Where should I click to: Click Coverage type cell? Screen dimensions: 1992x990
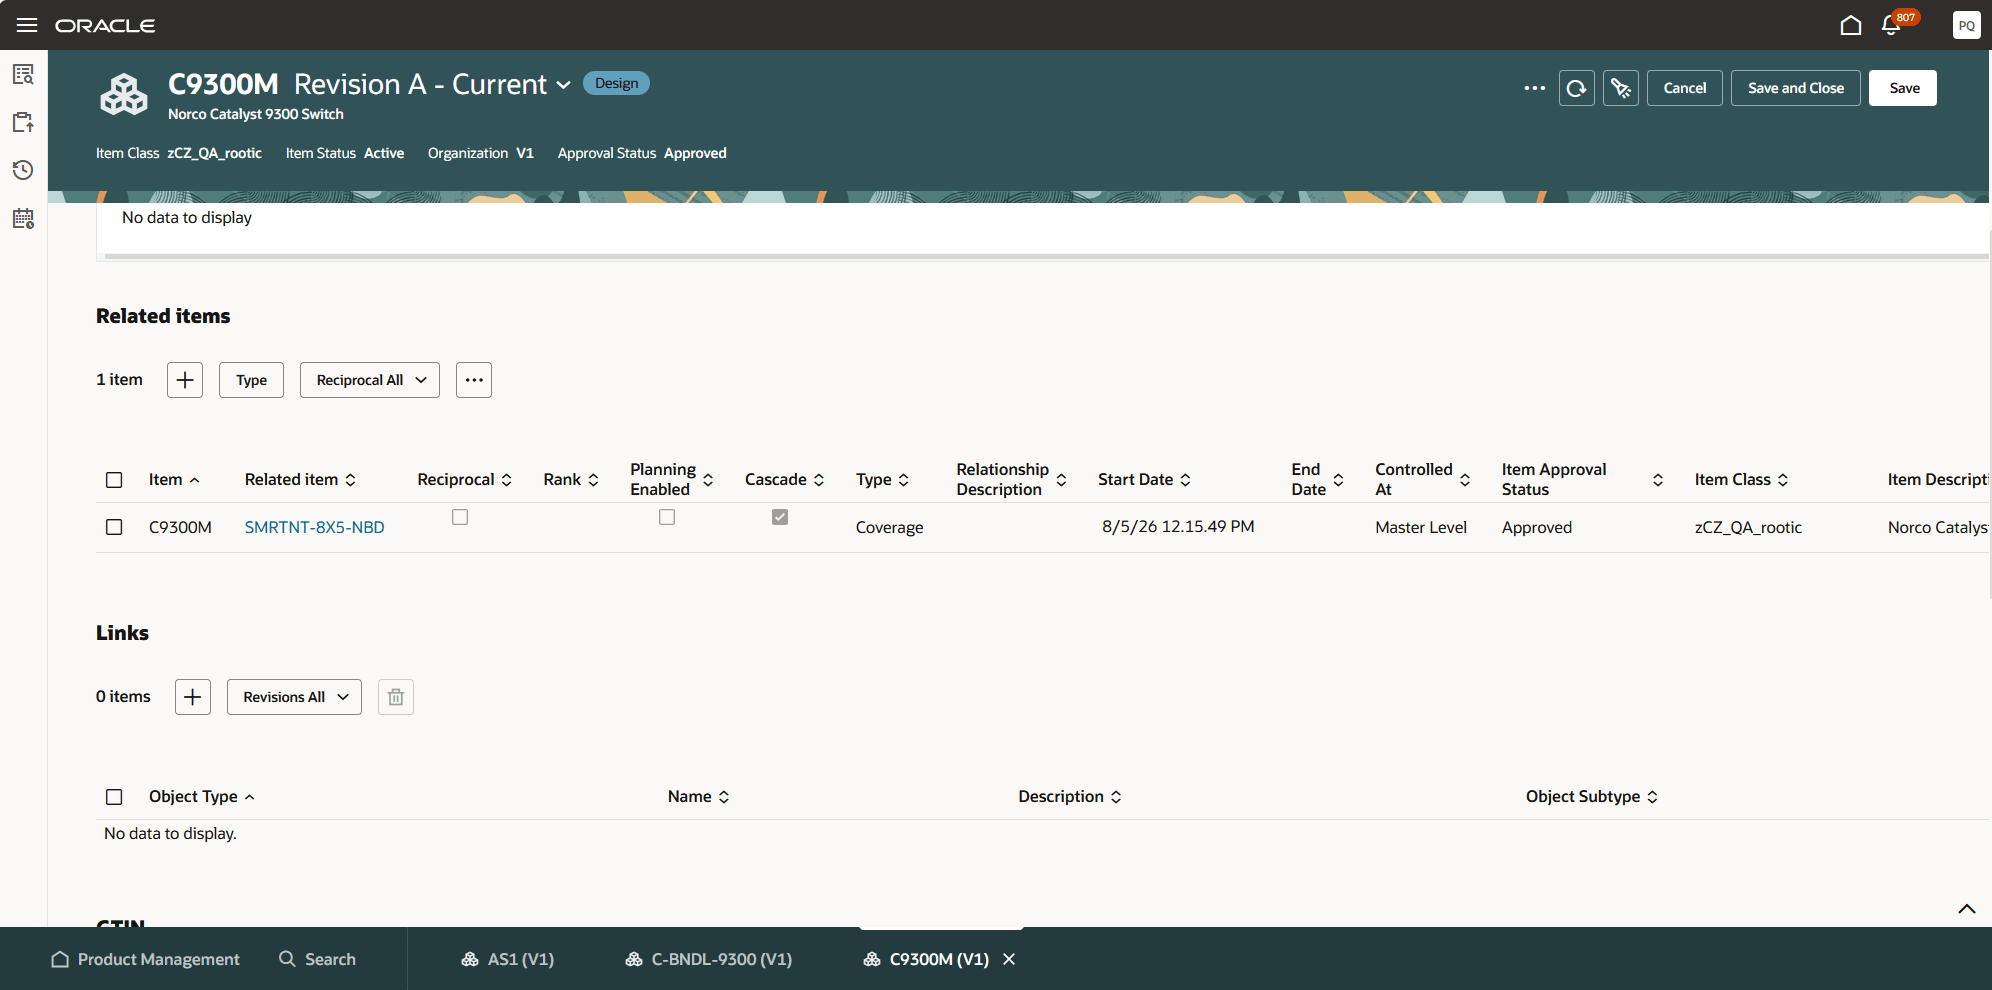[x=890, y=527]
